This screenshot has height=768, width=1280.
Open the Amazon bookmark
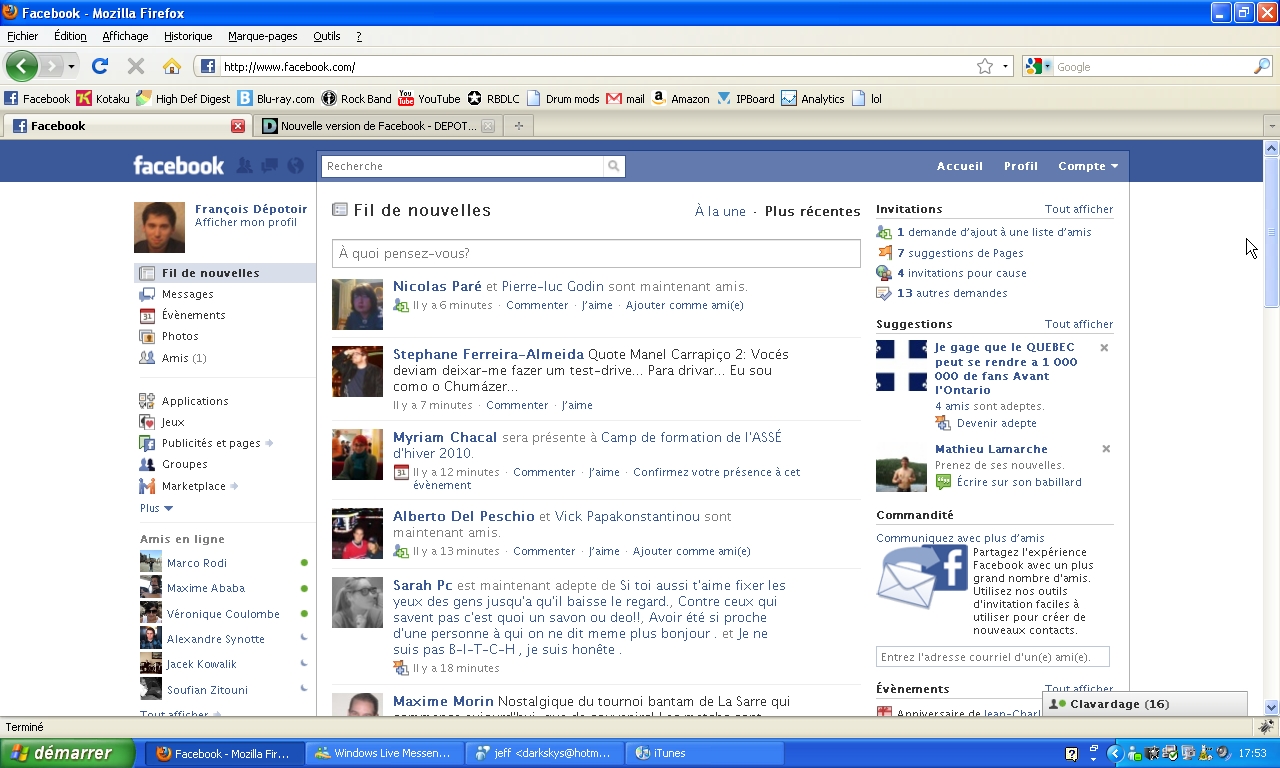pos(680,99)
